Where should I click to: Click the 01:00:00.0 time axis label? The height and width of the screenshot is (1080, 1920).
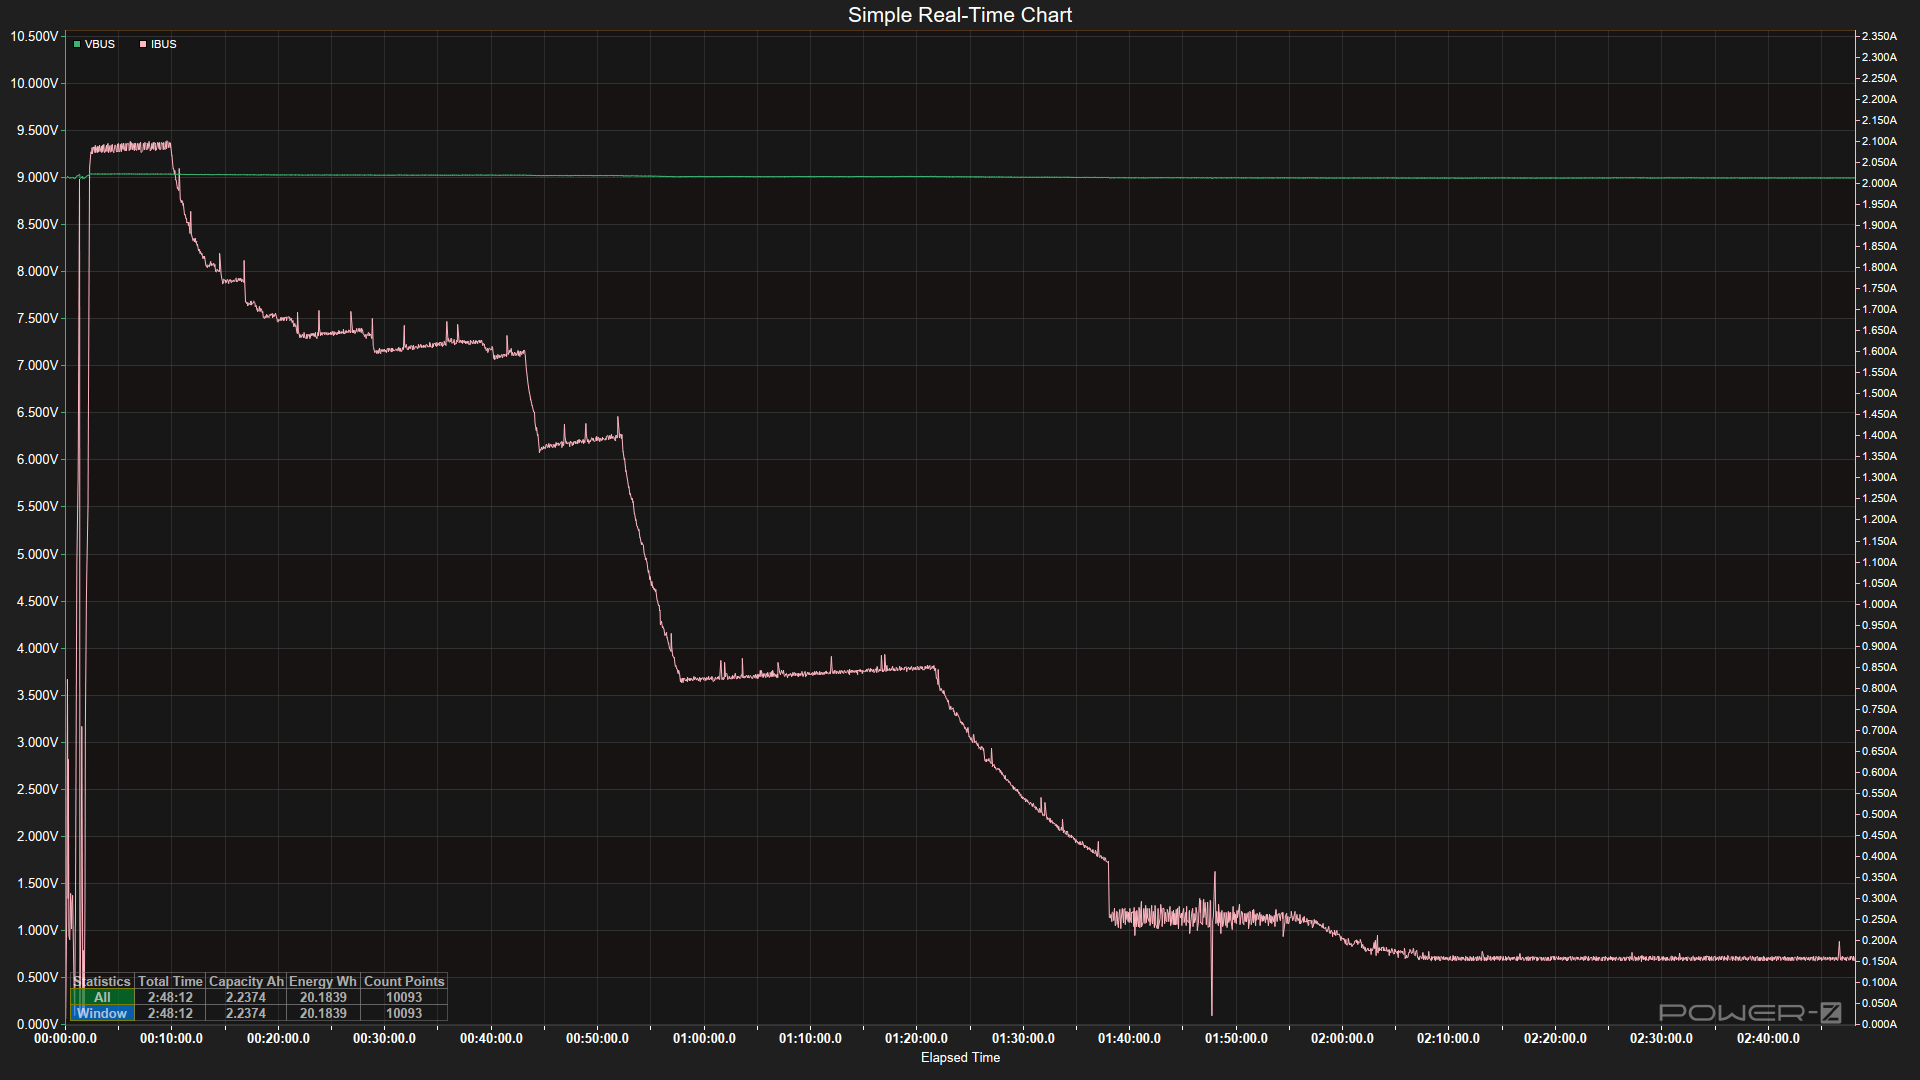[x=704, y=1038]
